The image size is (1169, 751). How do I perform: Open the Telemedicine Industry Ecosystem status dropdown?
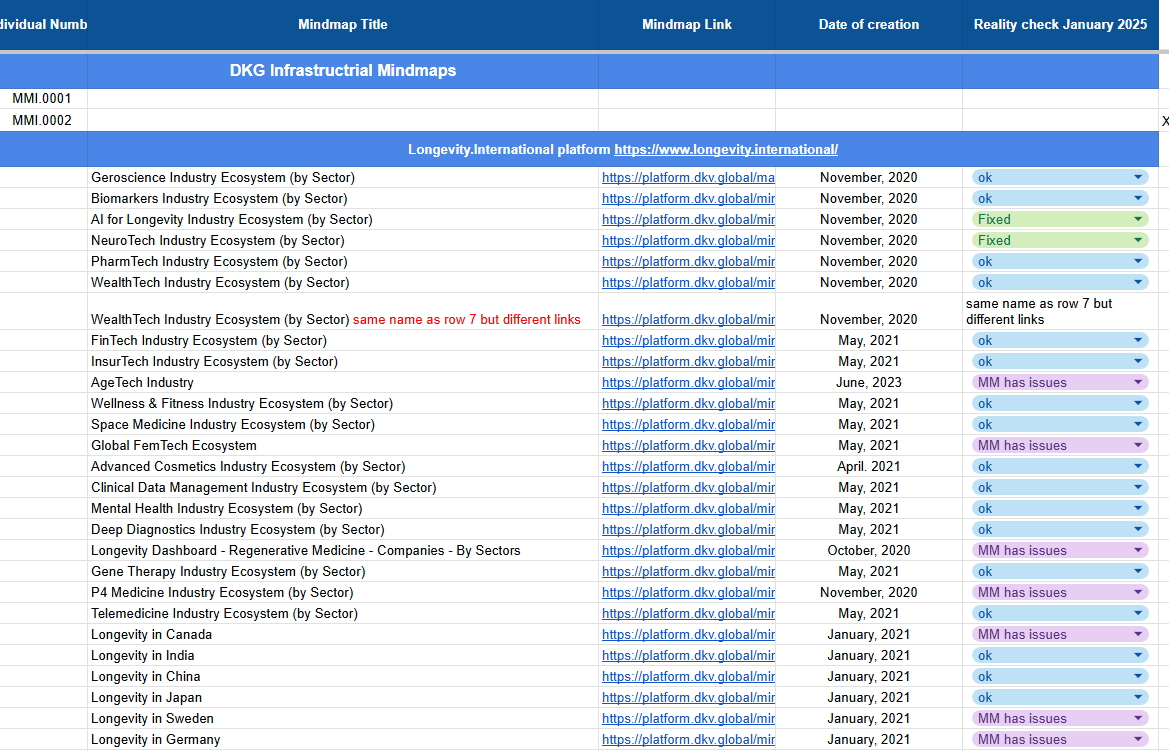[x=1138, y=614]
